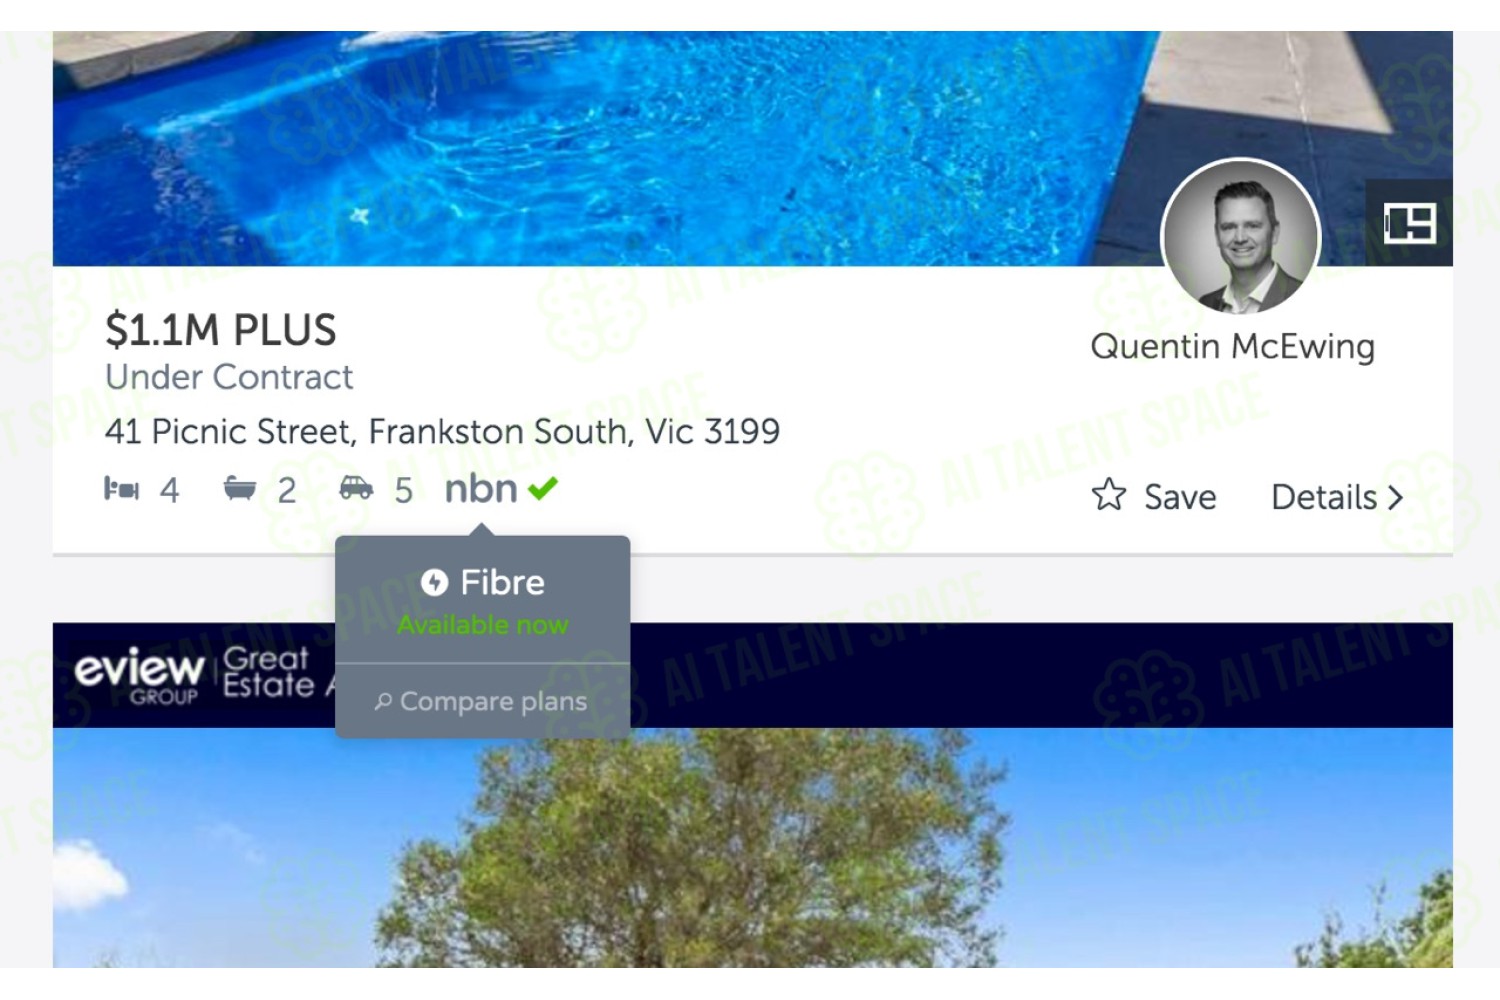Open Compare plans in nbn popup
This screenshot has height=1000, width=1500.
[x=482, y=702]
